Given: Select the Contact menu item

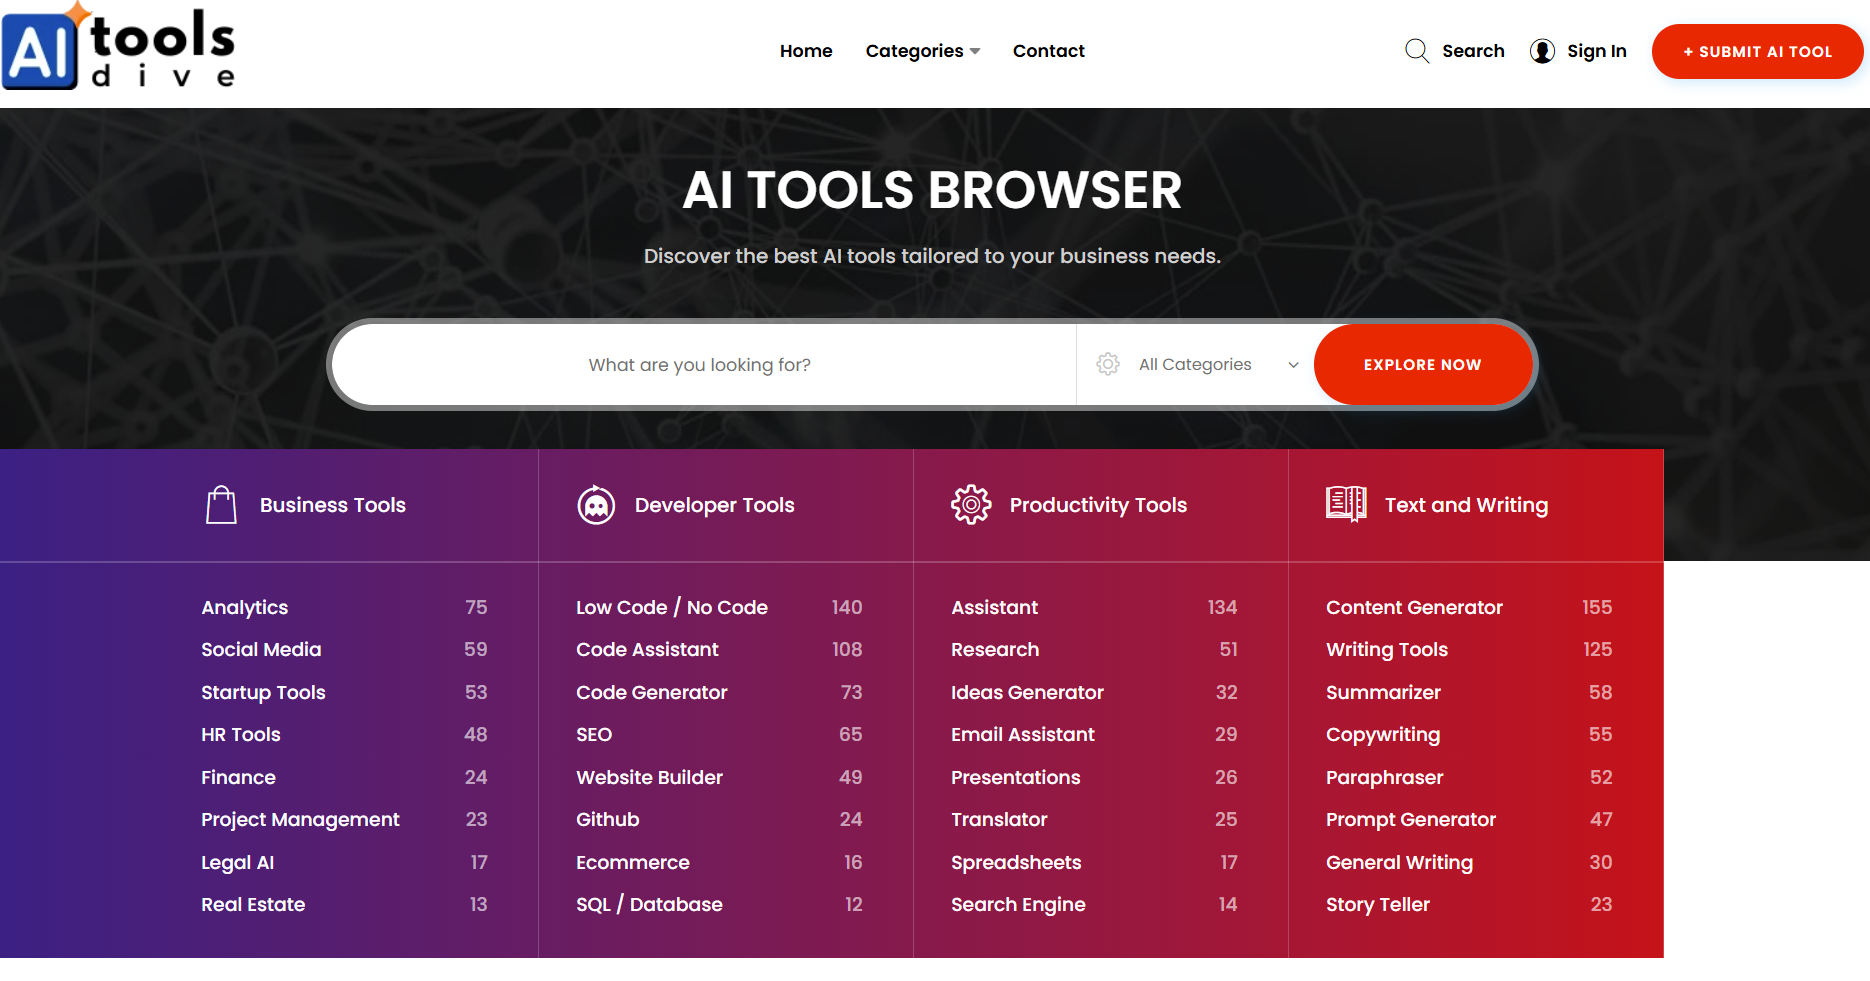Looking at the screenshot, I should pos(1048,50).
